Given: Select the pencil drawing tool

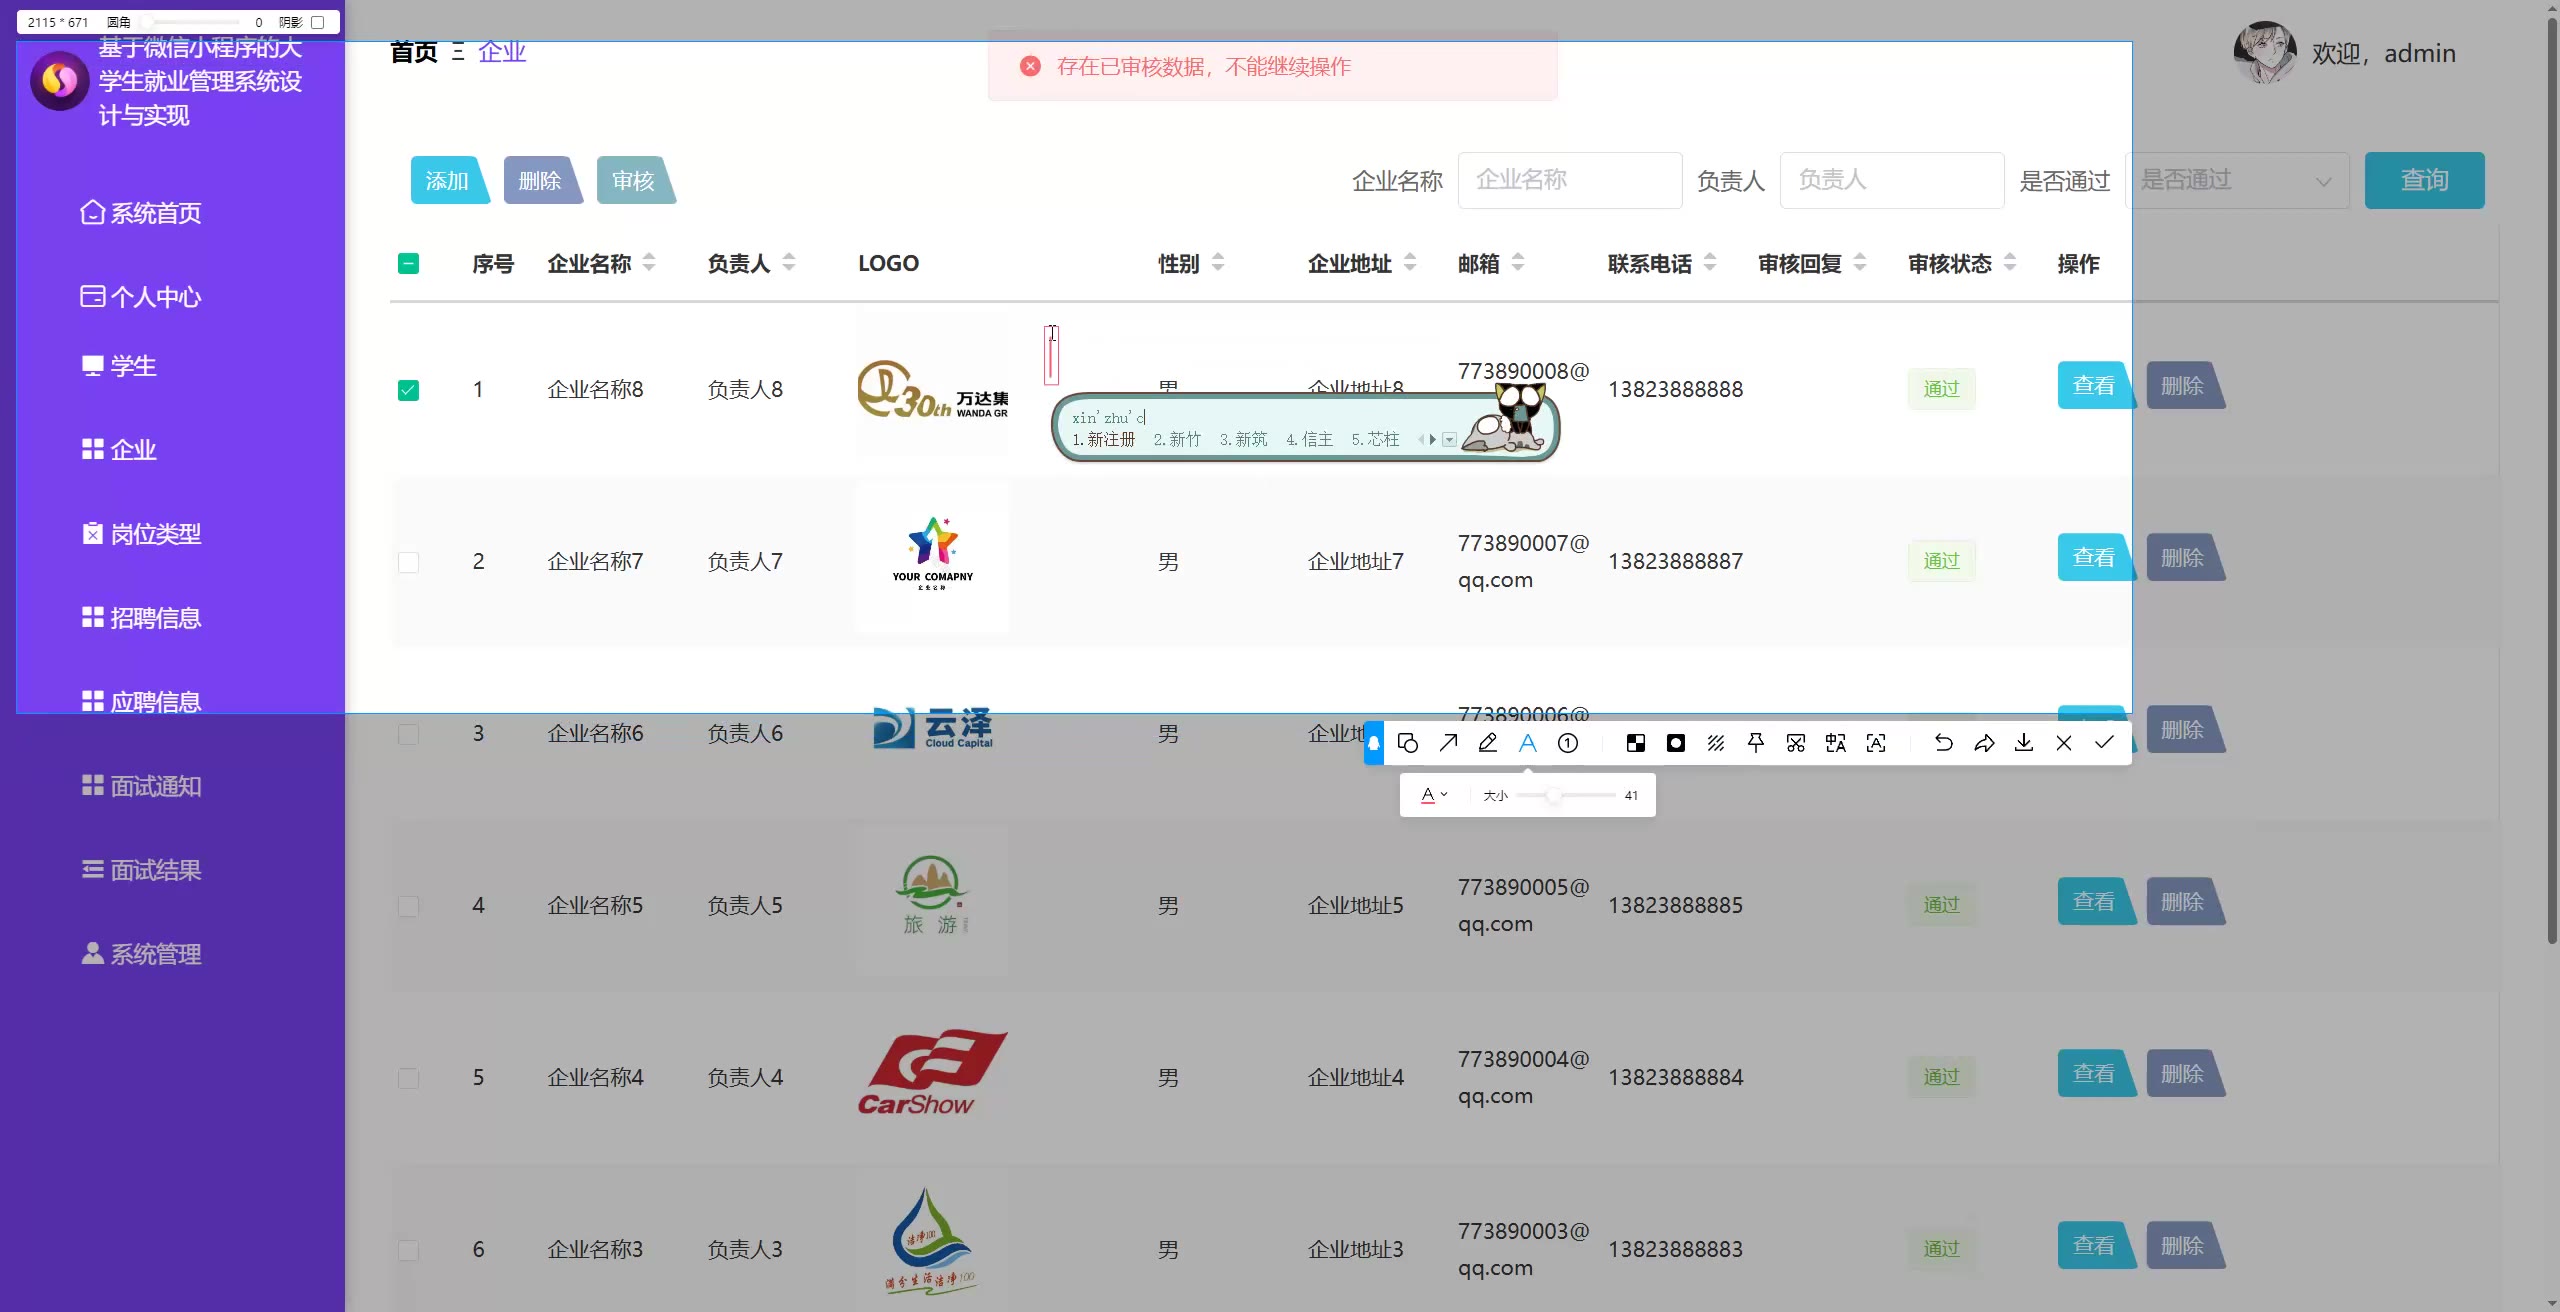Looking at the screenshot, I should [1488, 742].
